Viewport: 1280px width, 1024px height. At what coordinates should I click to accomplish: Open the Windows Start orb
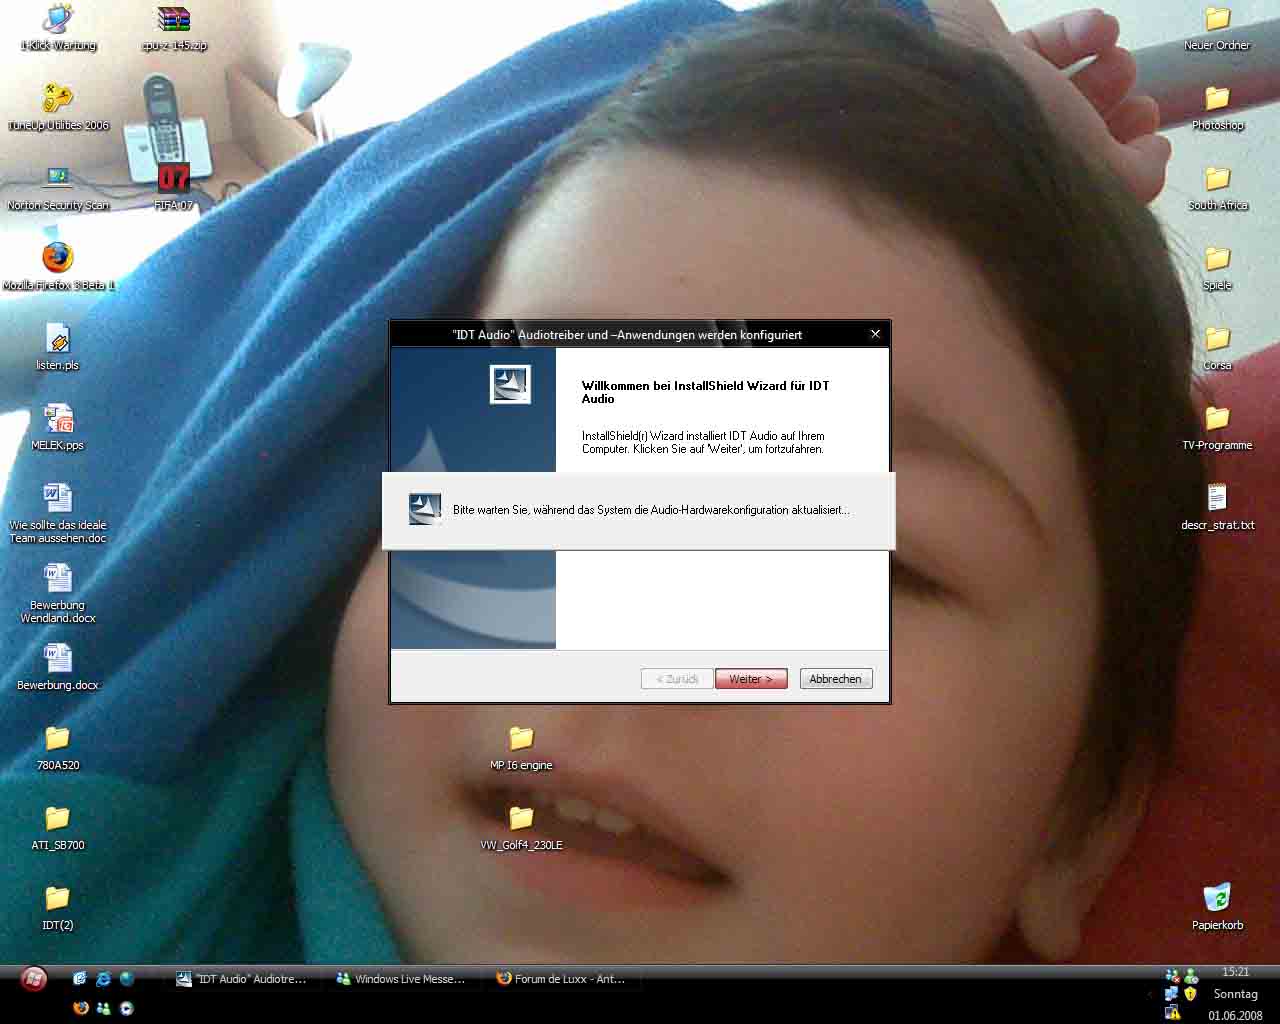[x=34, y=978]
